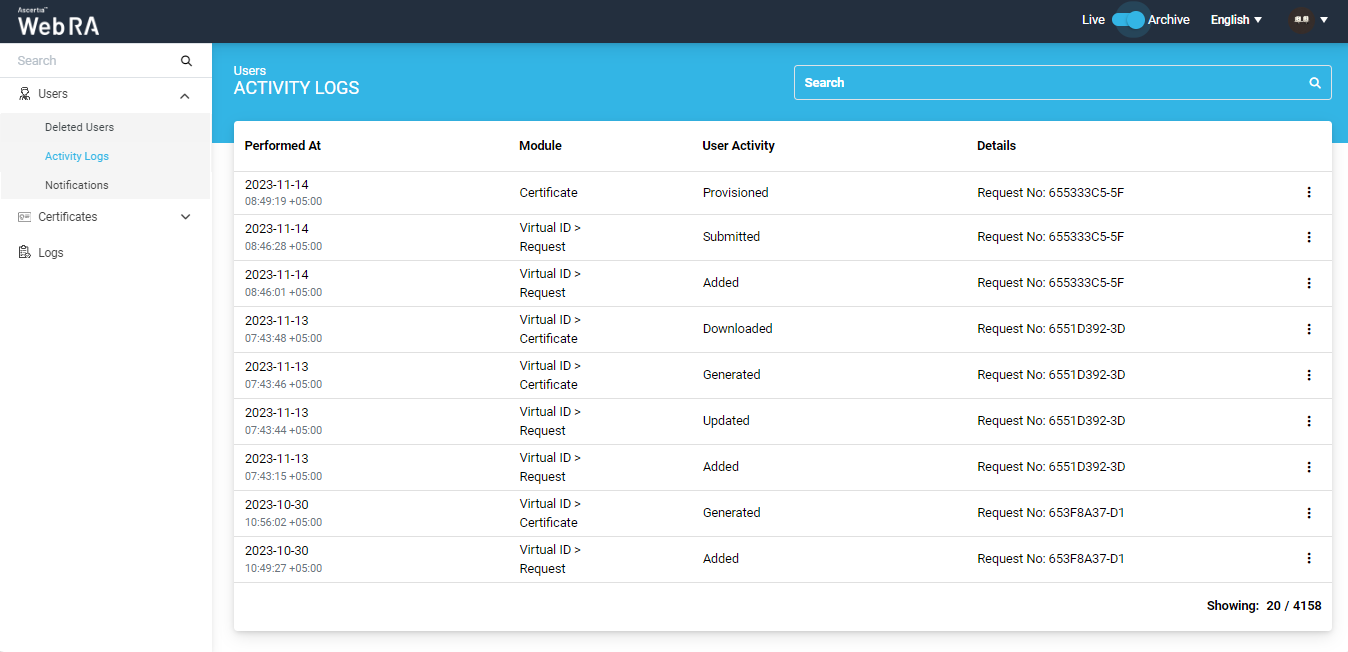This screenshot has width=1348, height=652.
Task: Open Activity Logs sidebar link
Action: [x=77, y=156]
